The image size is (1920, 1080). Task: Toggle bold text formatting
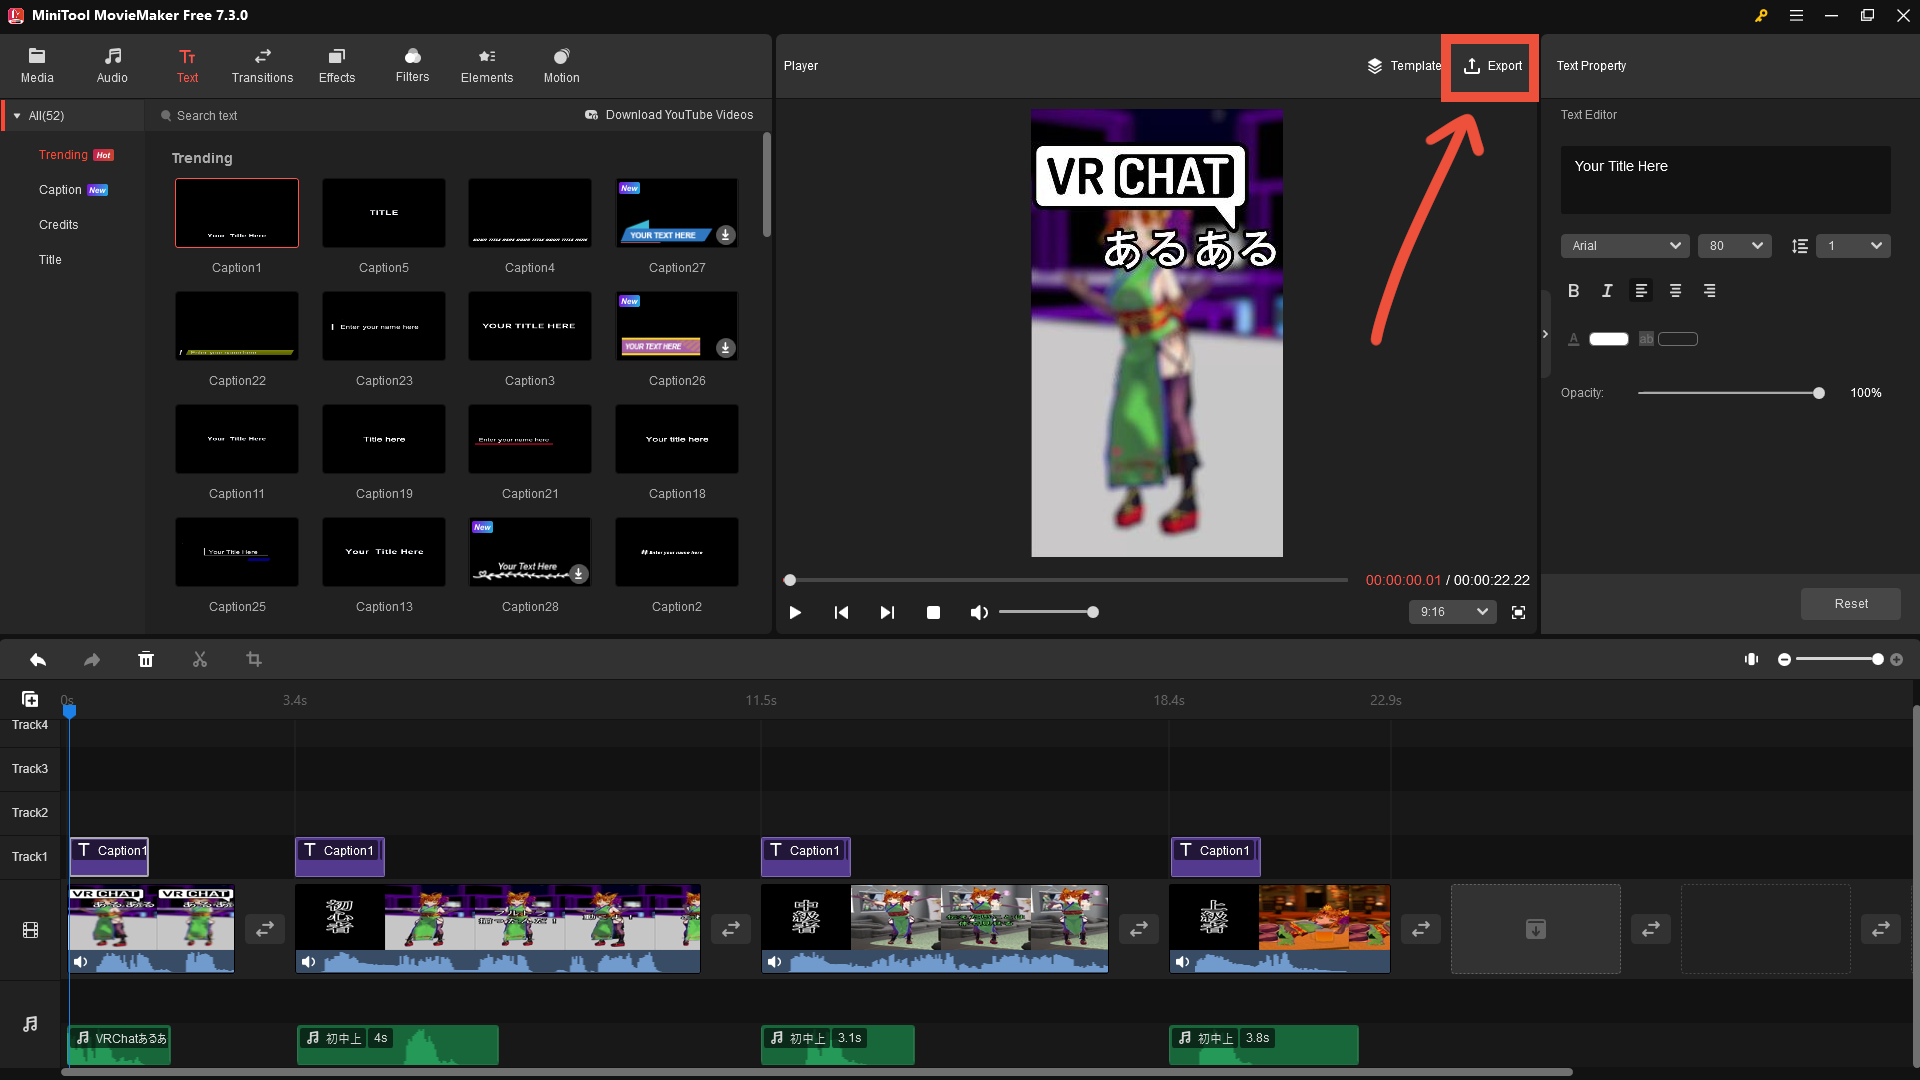pyautogui.click(x=1573, y=291)
